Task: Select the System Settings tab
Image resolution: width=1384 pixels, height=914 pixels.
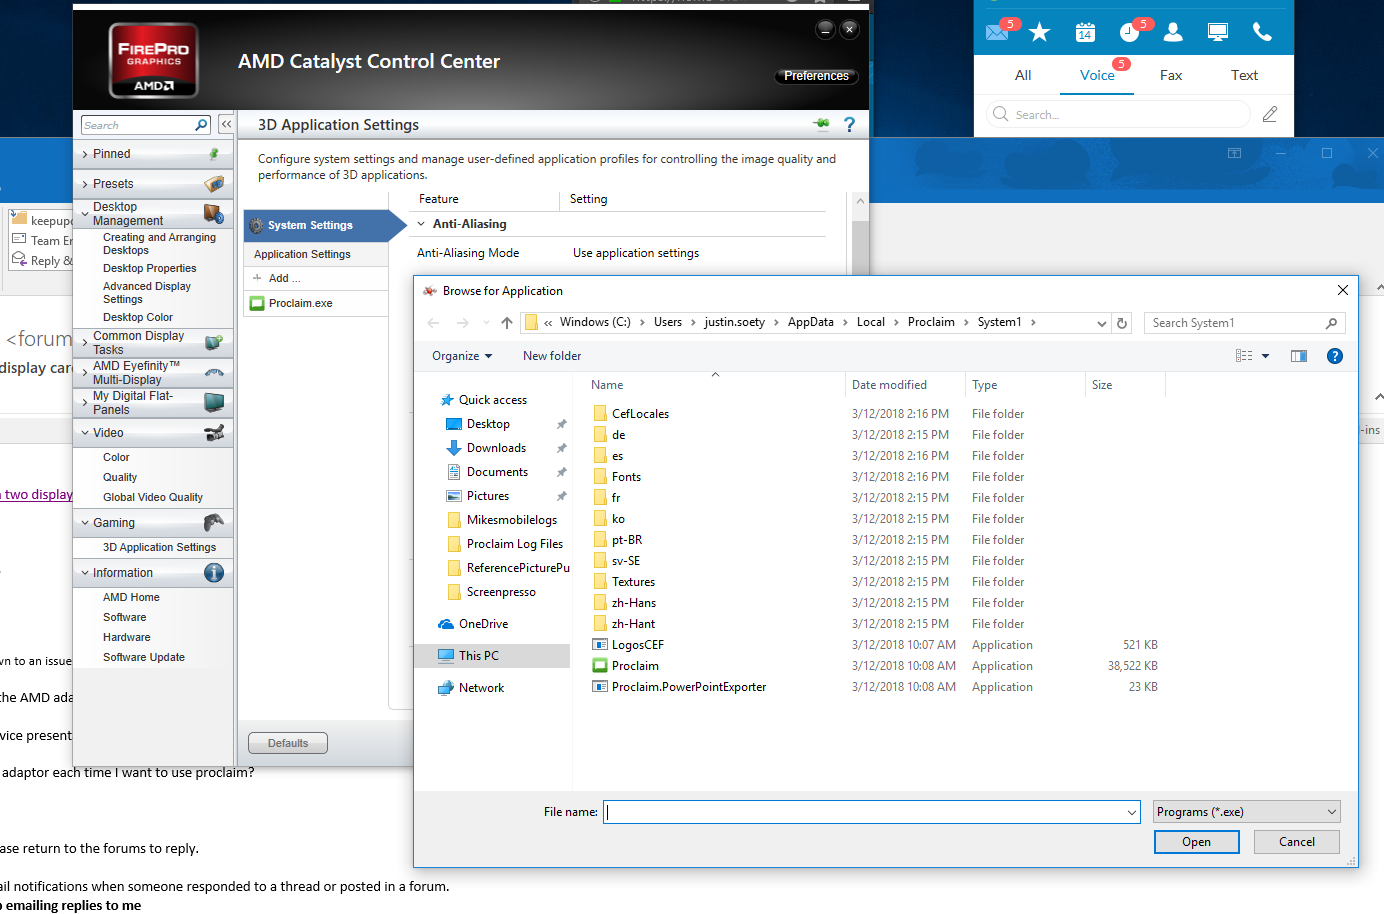Action: tap(316, 225)
